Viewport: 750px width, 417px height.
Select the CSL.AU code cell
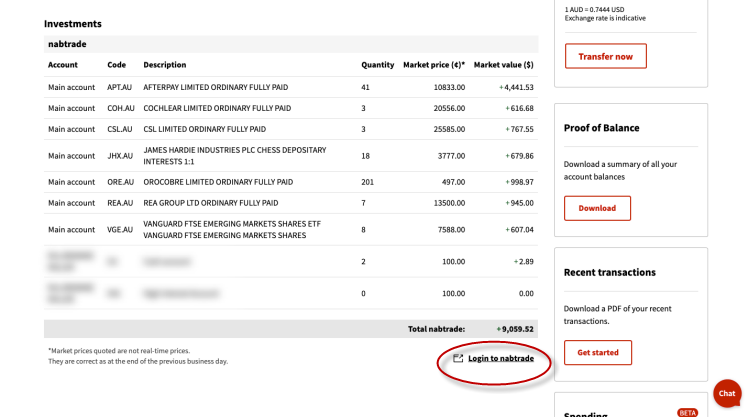pos(120,130)
